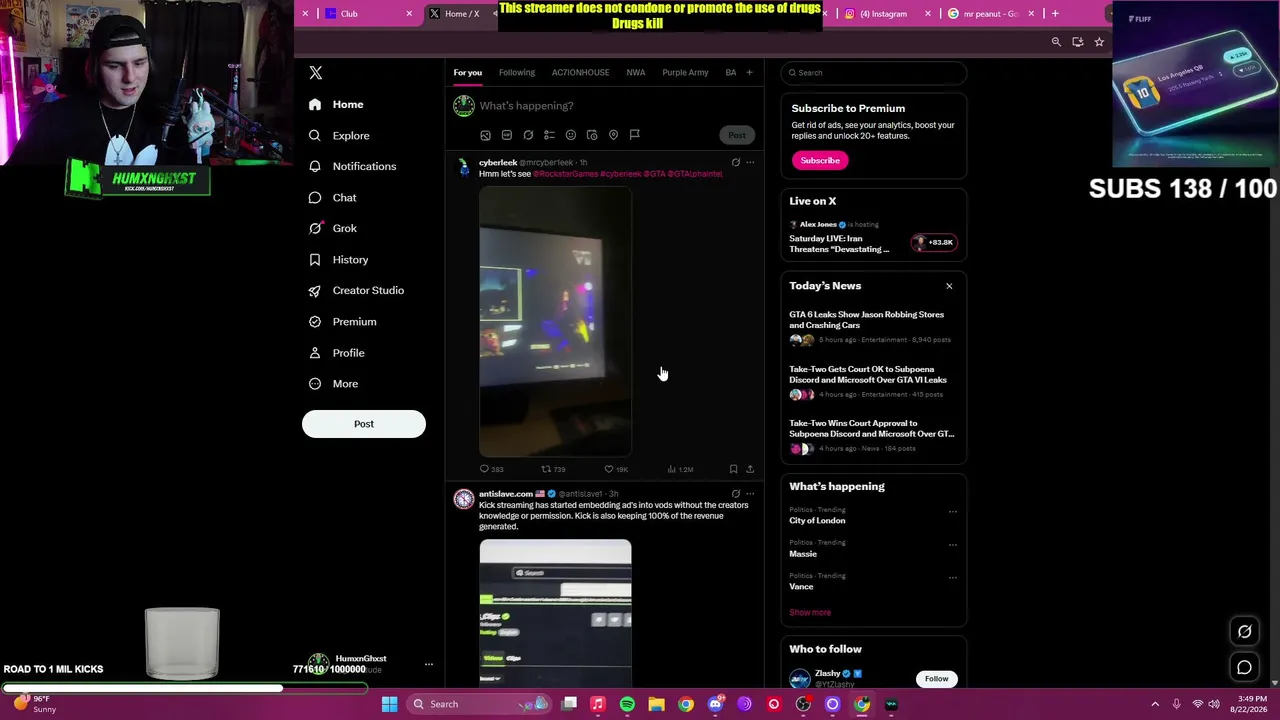1280x720 pixels.
Task: Like the cyberleek post
Action: [616, 469]
